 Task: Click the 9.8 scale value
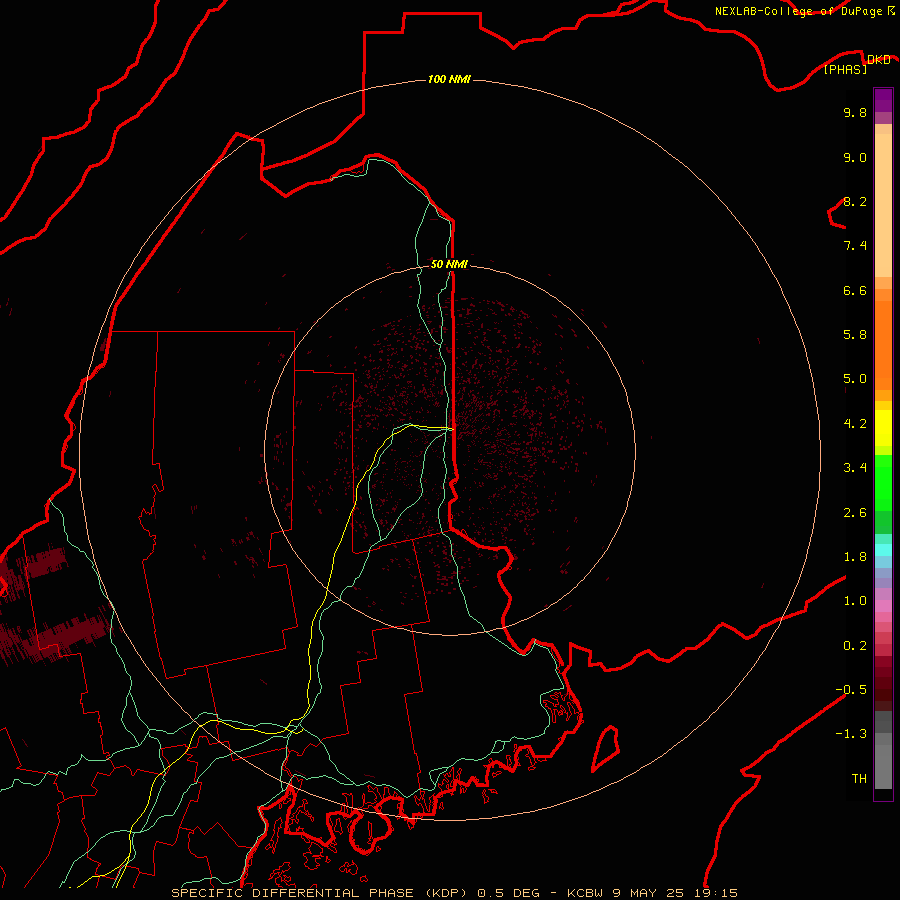(855, 112)
